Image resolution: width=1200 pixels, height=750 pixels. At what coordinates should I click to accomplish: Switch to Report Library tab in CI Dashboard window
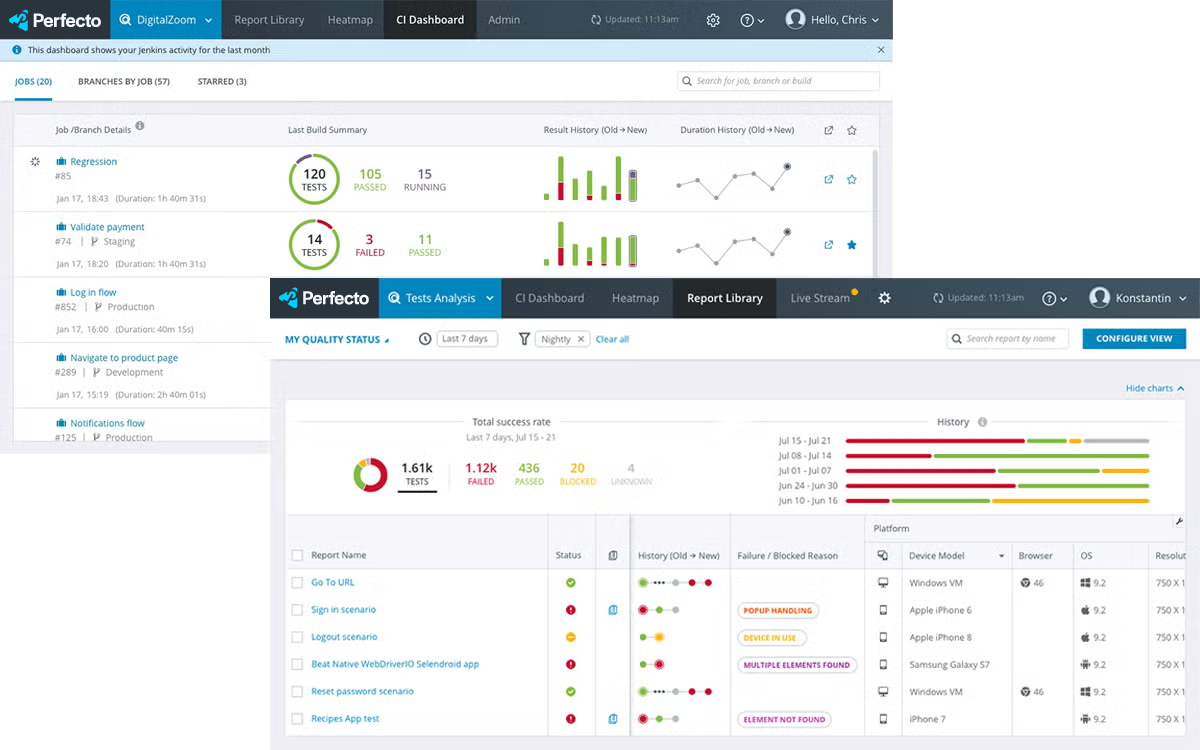[269, 20]
